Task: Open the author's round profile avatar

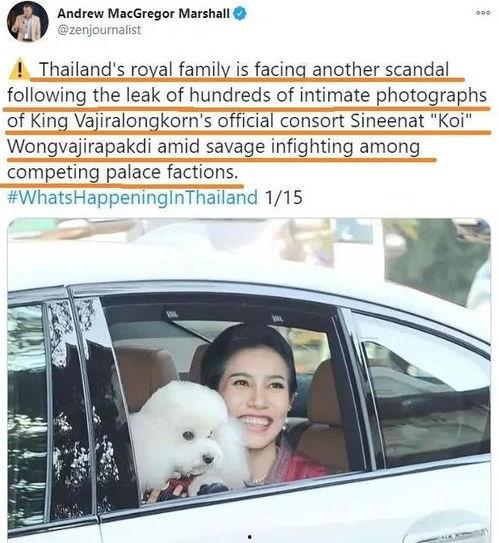Action: [28, 21]
